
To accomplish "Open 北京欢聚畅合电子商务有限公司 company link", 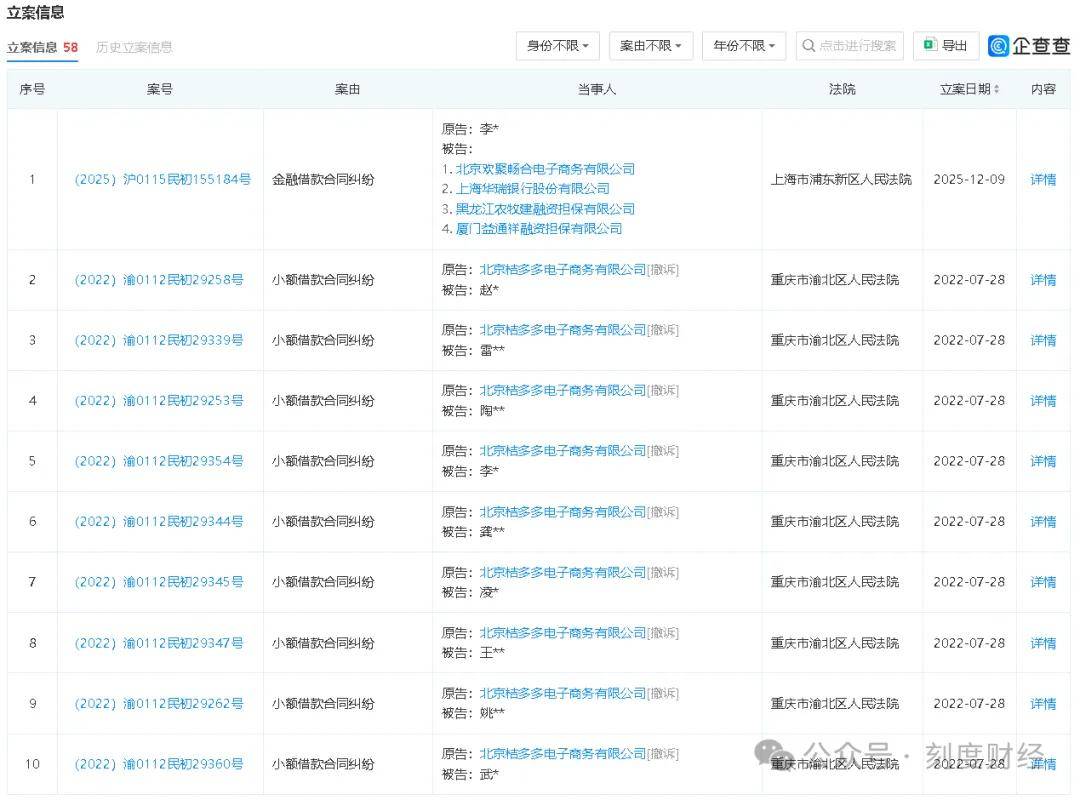I will (x=545, y=169).
